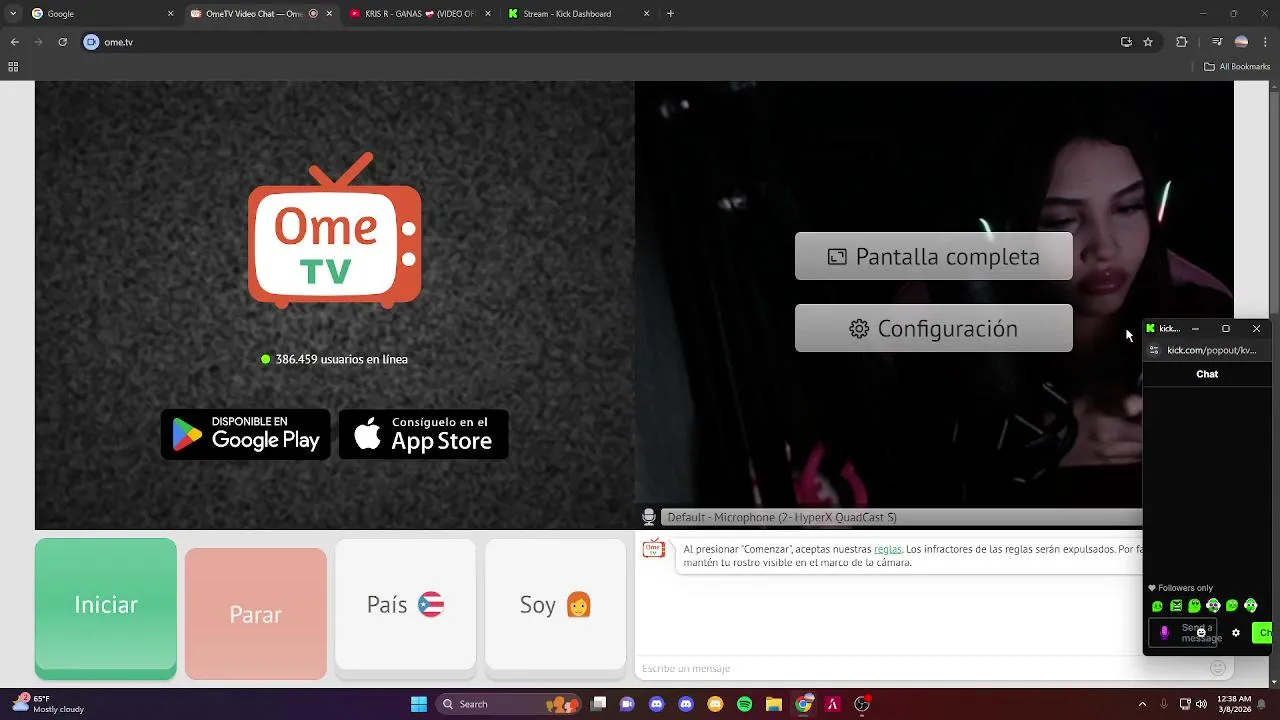The width and height of the screenshot is (1280, 720).
Task: Open the Soy gender selector
Action: coord(555,605)
